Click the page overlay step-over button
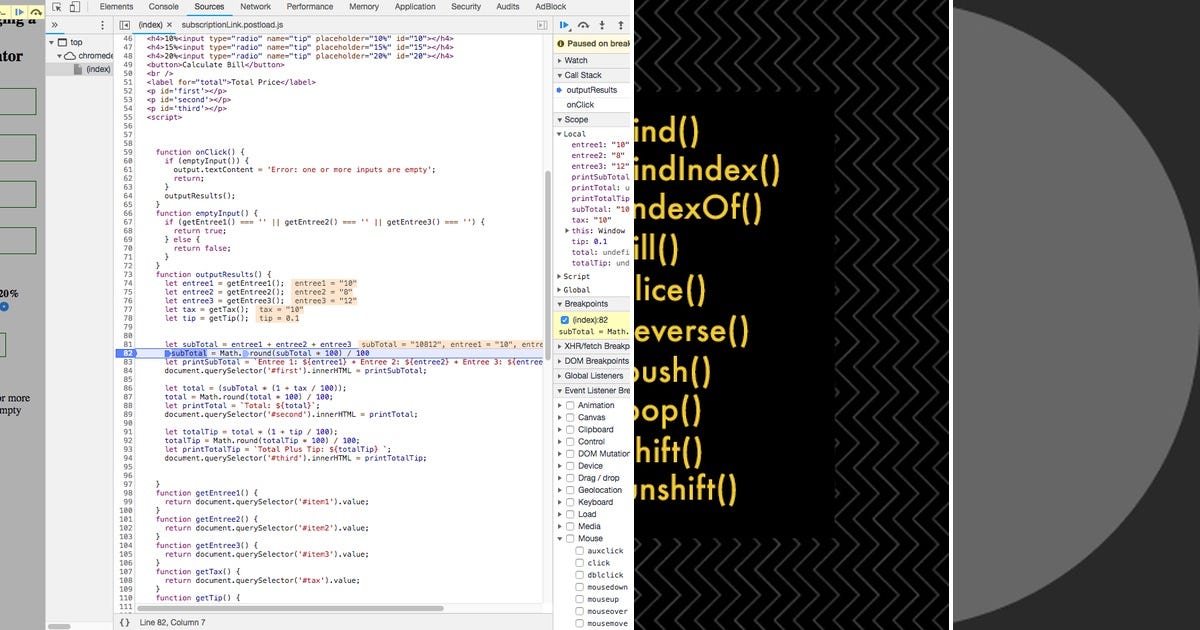 (x=34, y=12)
